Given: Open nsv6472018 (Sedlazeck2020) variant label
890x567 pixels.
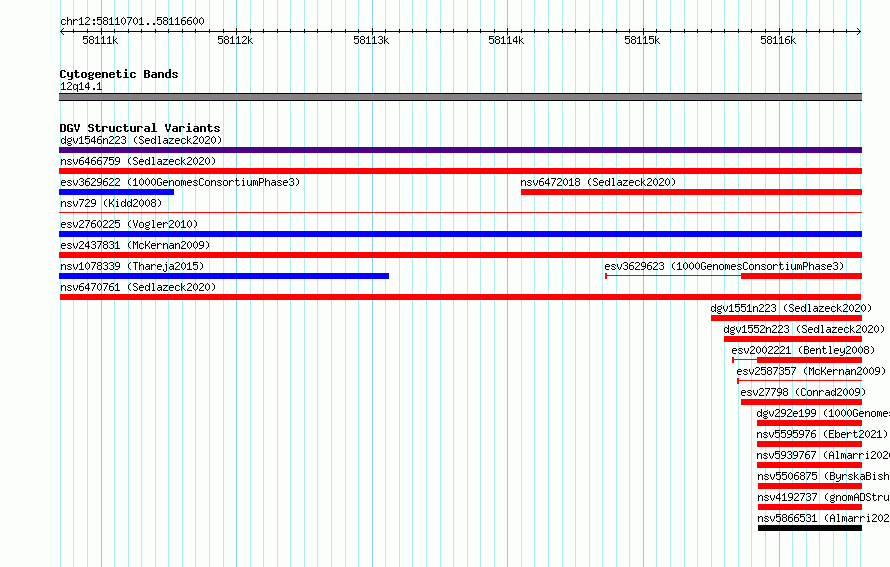Looking at the screenshot, I should pyautogui.click(x=598, y=182).
